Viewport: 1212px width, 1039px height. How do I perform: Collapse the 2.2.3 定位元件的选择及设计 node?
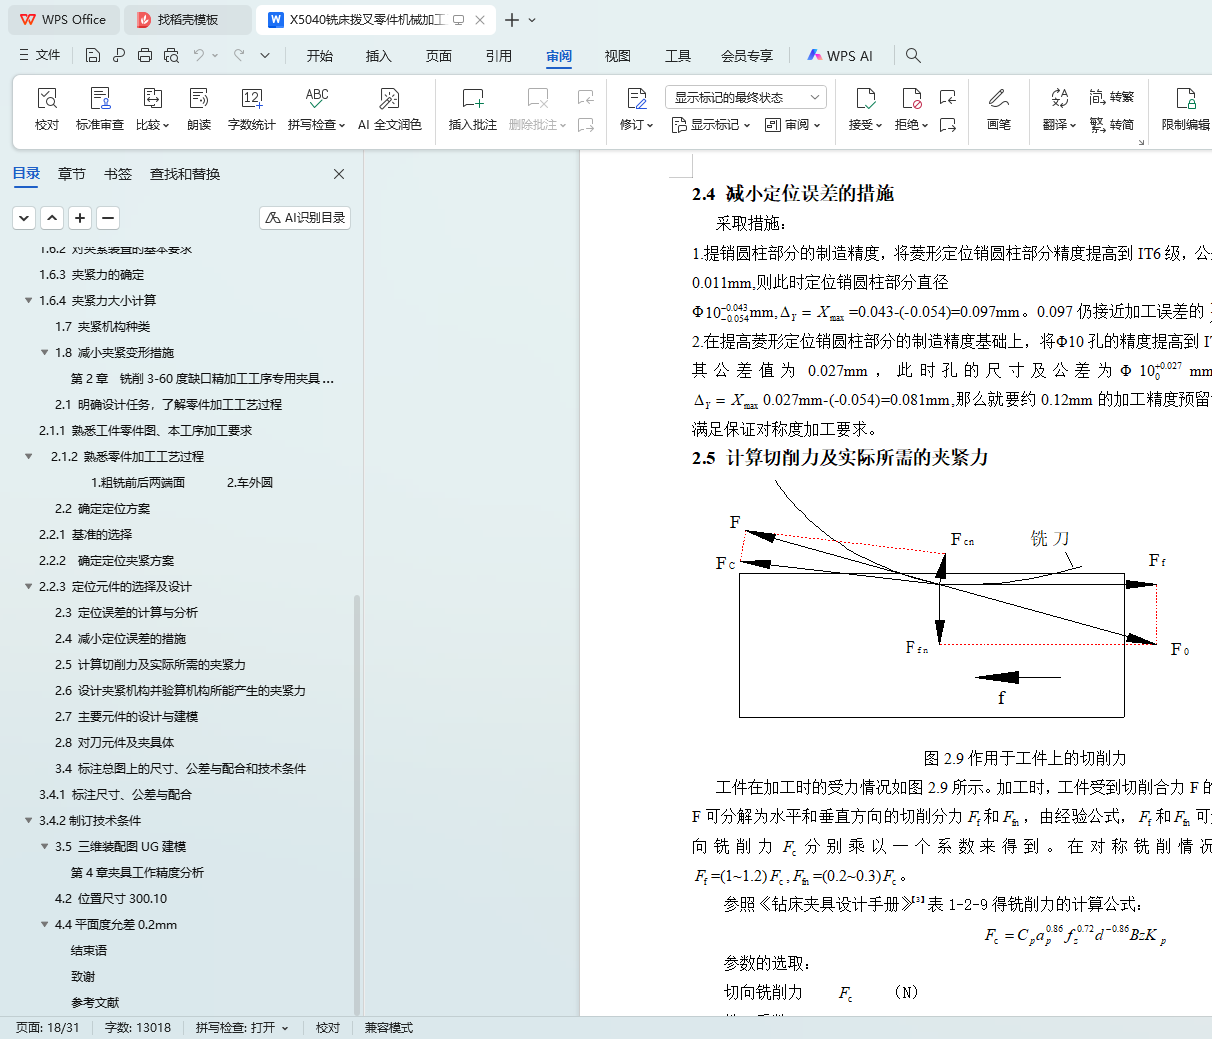28,587
